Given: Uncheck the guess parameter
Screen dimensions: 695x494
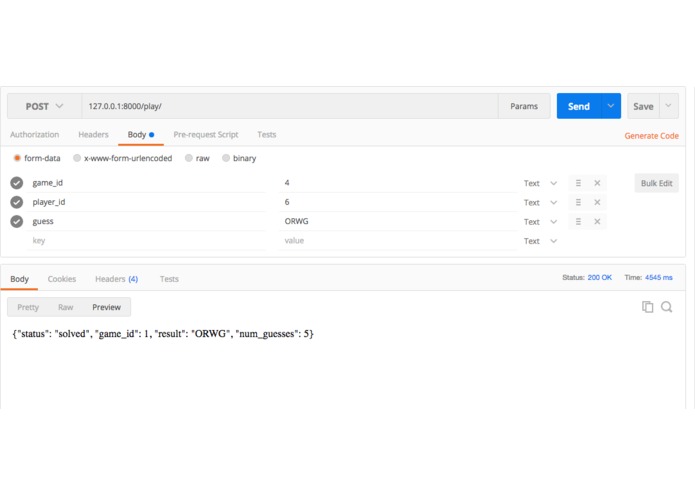Looking at the screenshot, I should click(x=17, y=221).
